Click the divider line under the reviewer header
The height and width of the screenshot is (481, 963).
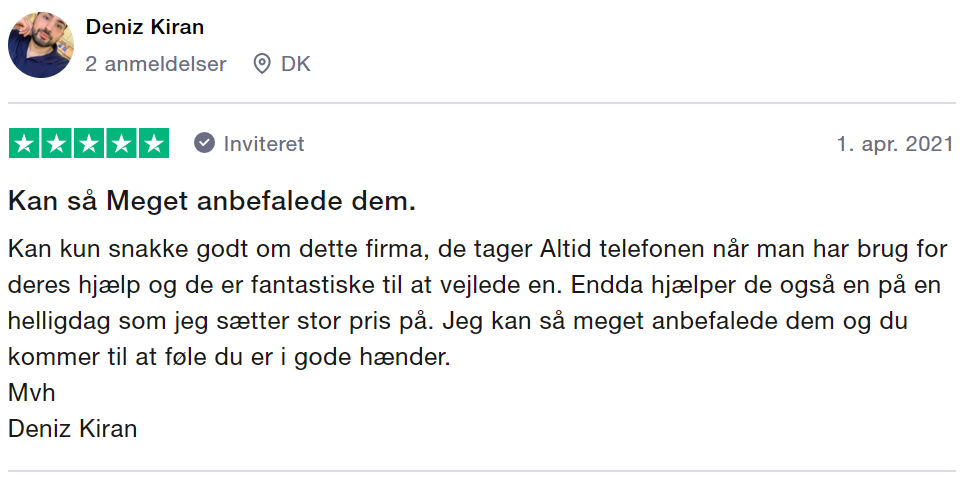[482, 103]
